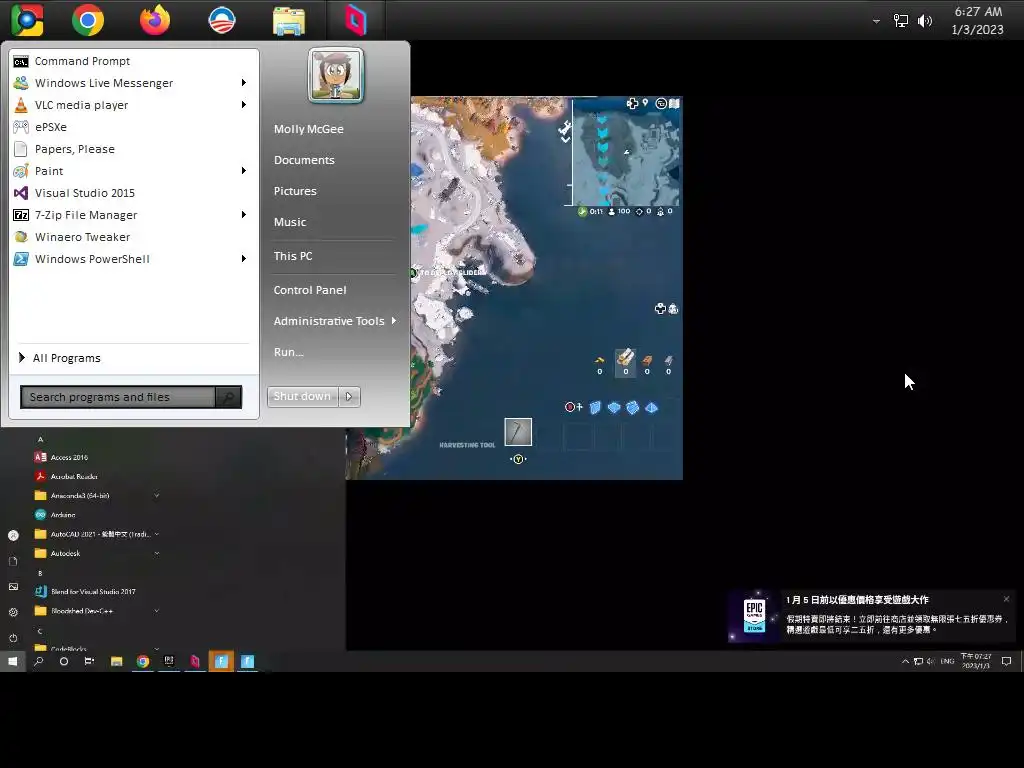Image resolution: width=1024 pixels, height=768 pixels.
Task: Open Molly McGee user folder link
Action: (x=308, y=129)
